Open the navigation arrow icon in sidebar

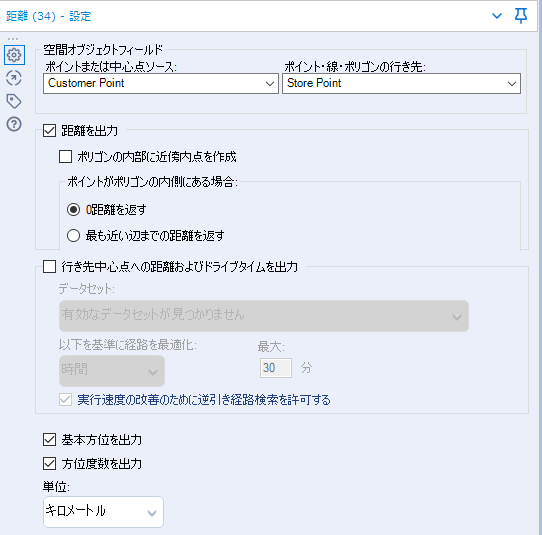tap(14, 78)
